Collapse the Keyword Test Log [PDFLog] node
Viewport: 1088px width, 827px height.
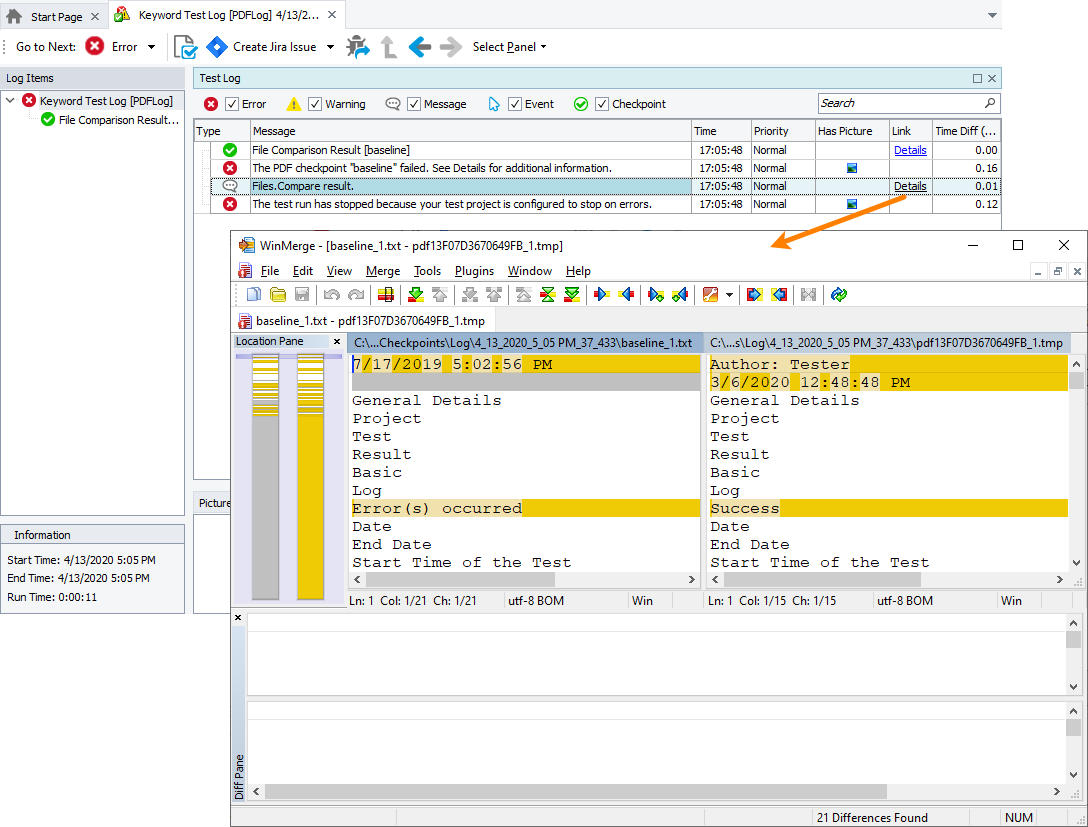[x=10, y=100]
